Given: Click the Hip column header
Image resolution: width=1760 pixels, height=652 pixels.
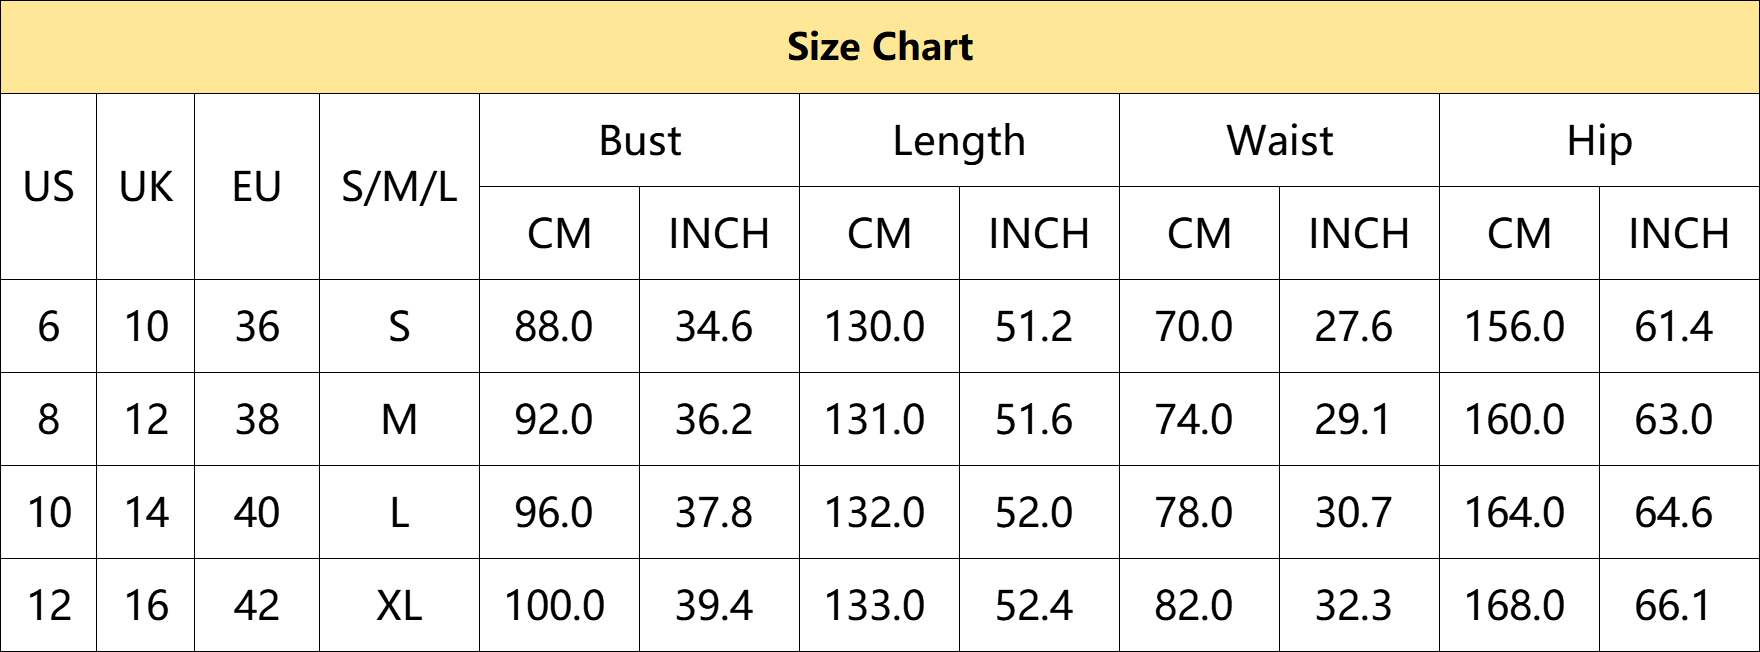Looking at the screenshot, I should (x=1600, y=141).
